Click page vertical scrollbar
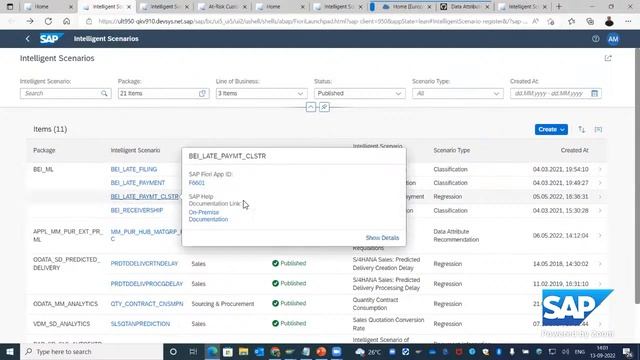640x360 pixels. pos(637,176)
